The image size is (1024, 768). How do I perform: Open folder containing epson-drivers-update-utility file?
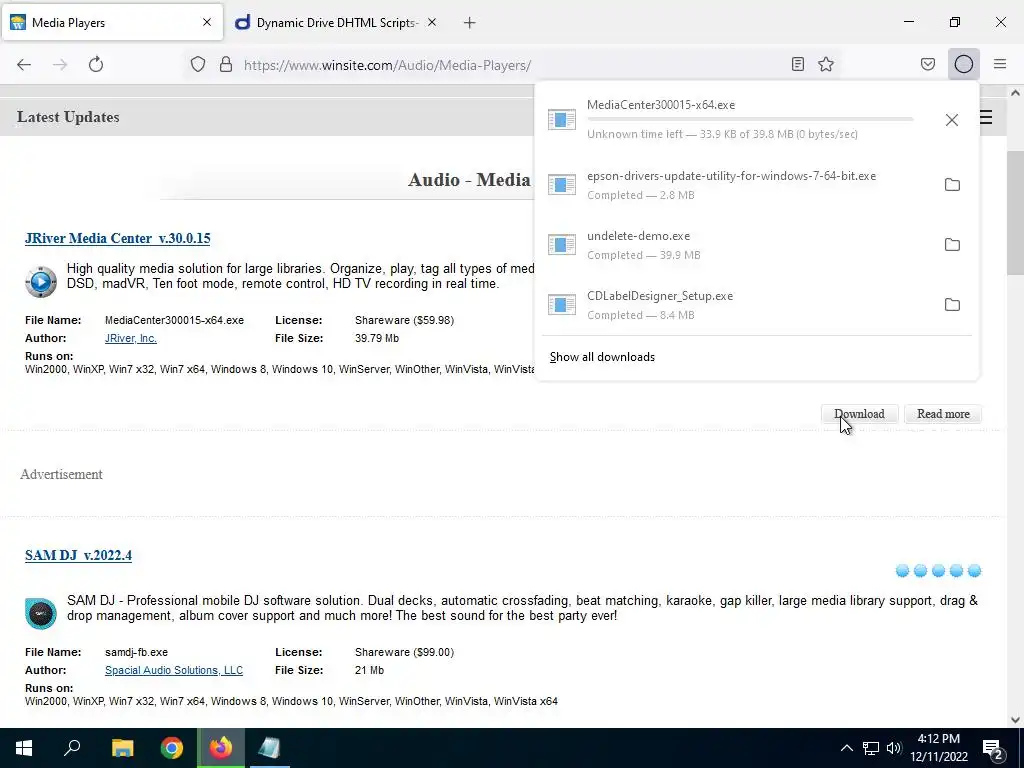[x=952, y=185]
